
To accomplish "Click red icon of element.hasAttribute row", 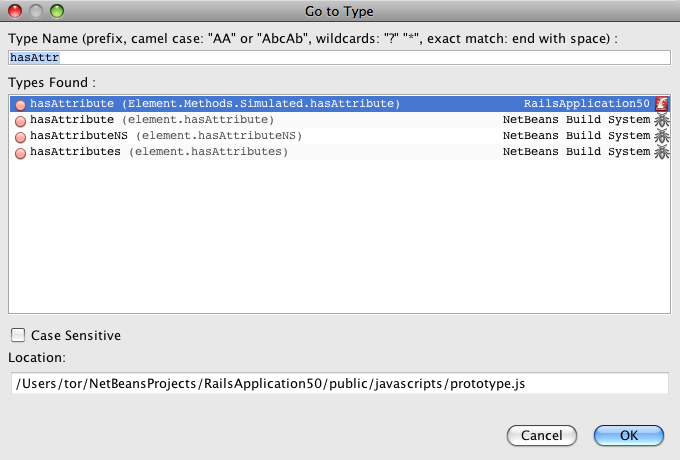I will click(x=20, y=121).
